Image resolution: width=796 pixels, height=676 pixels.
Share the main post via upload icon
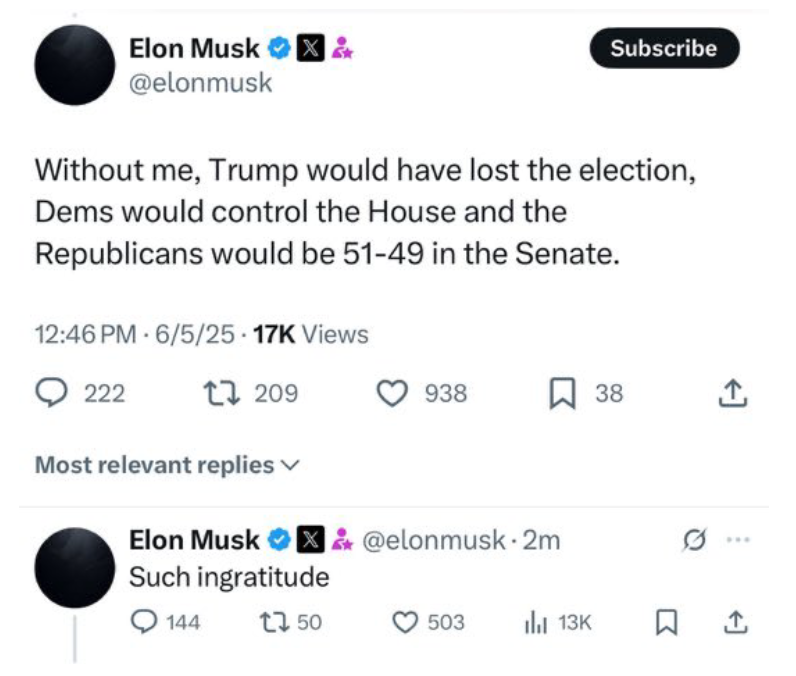733,394
